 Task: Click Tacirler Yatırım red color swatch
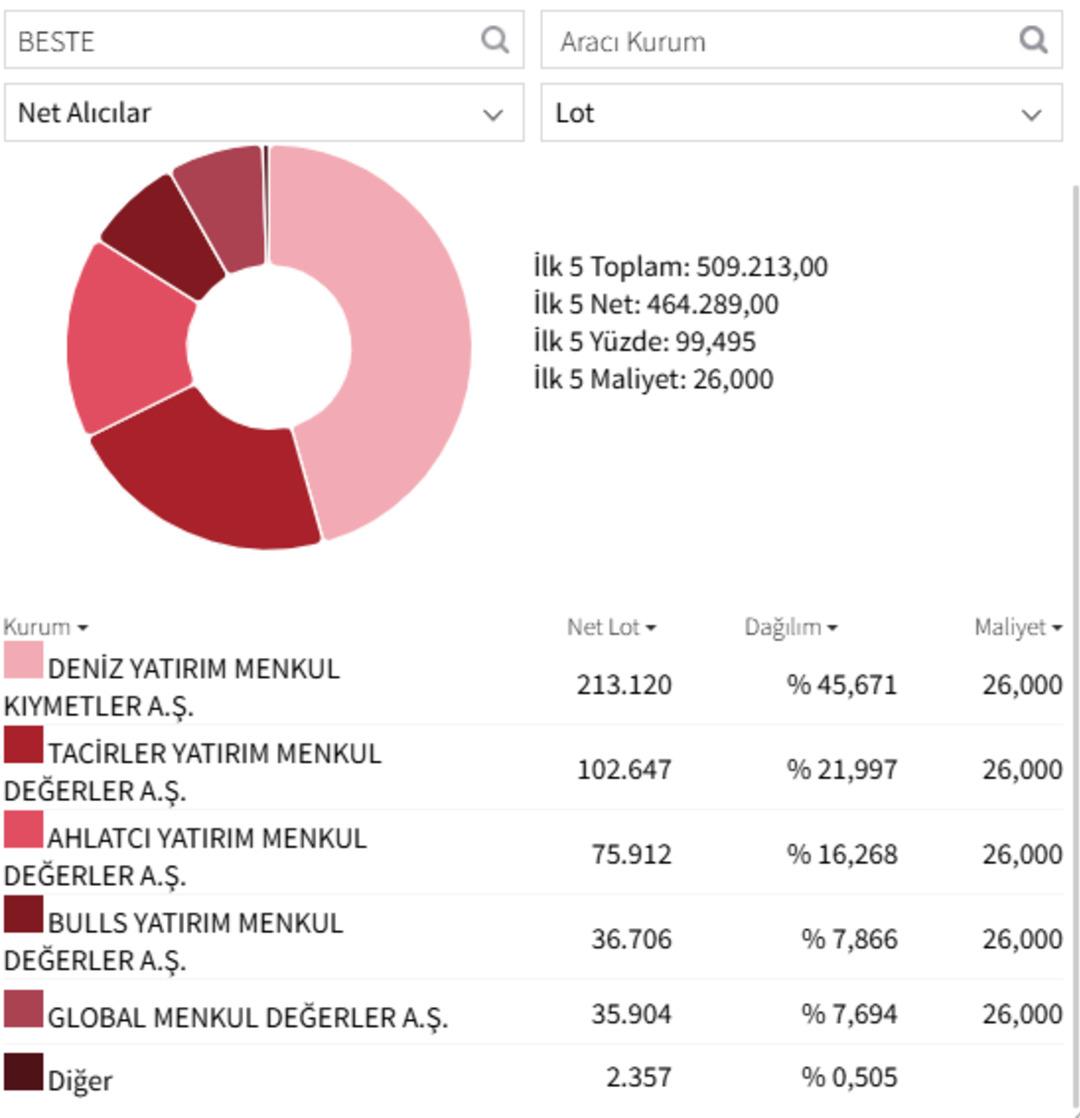[x=23, y=745]
